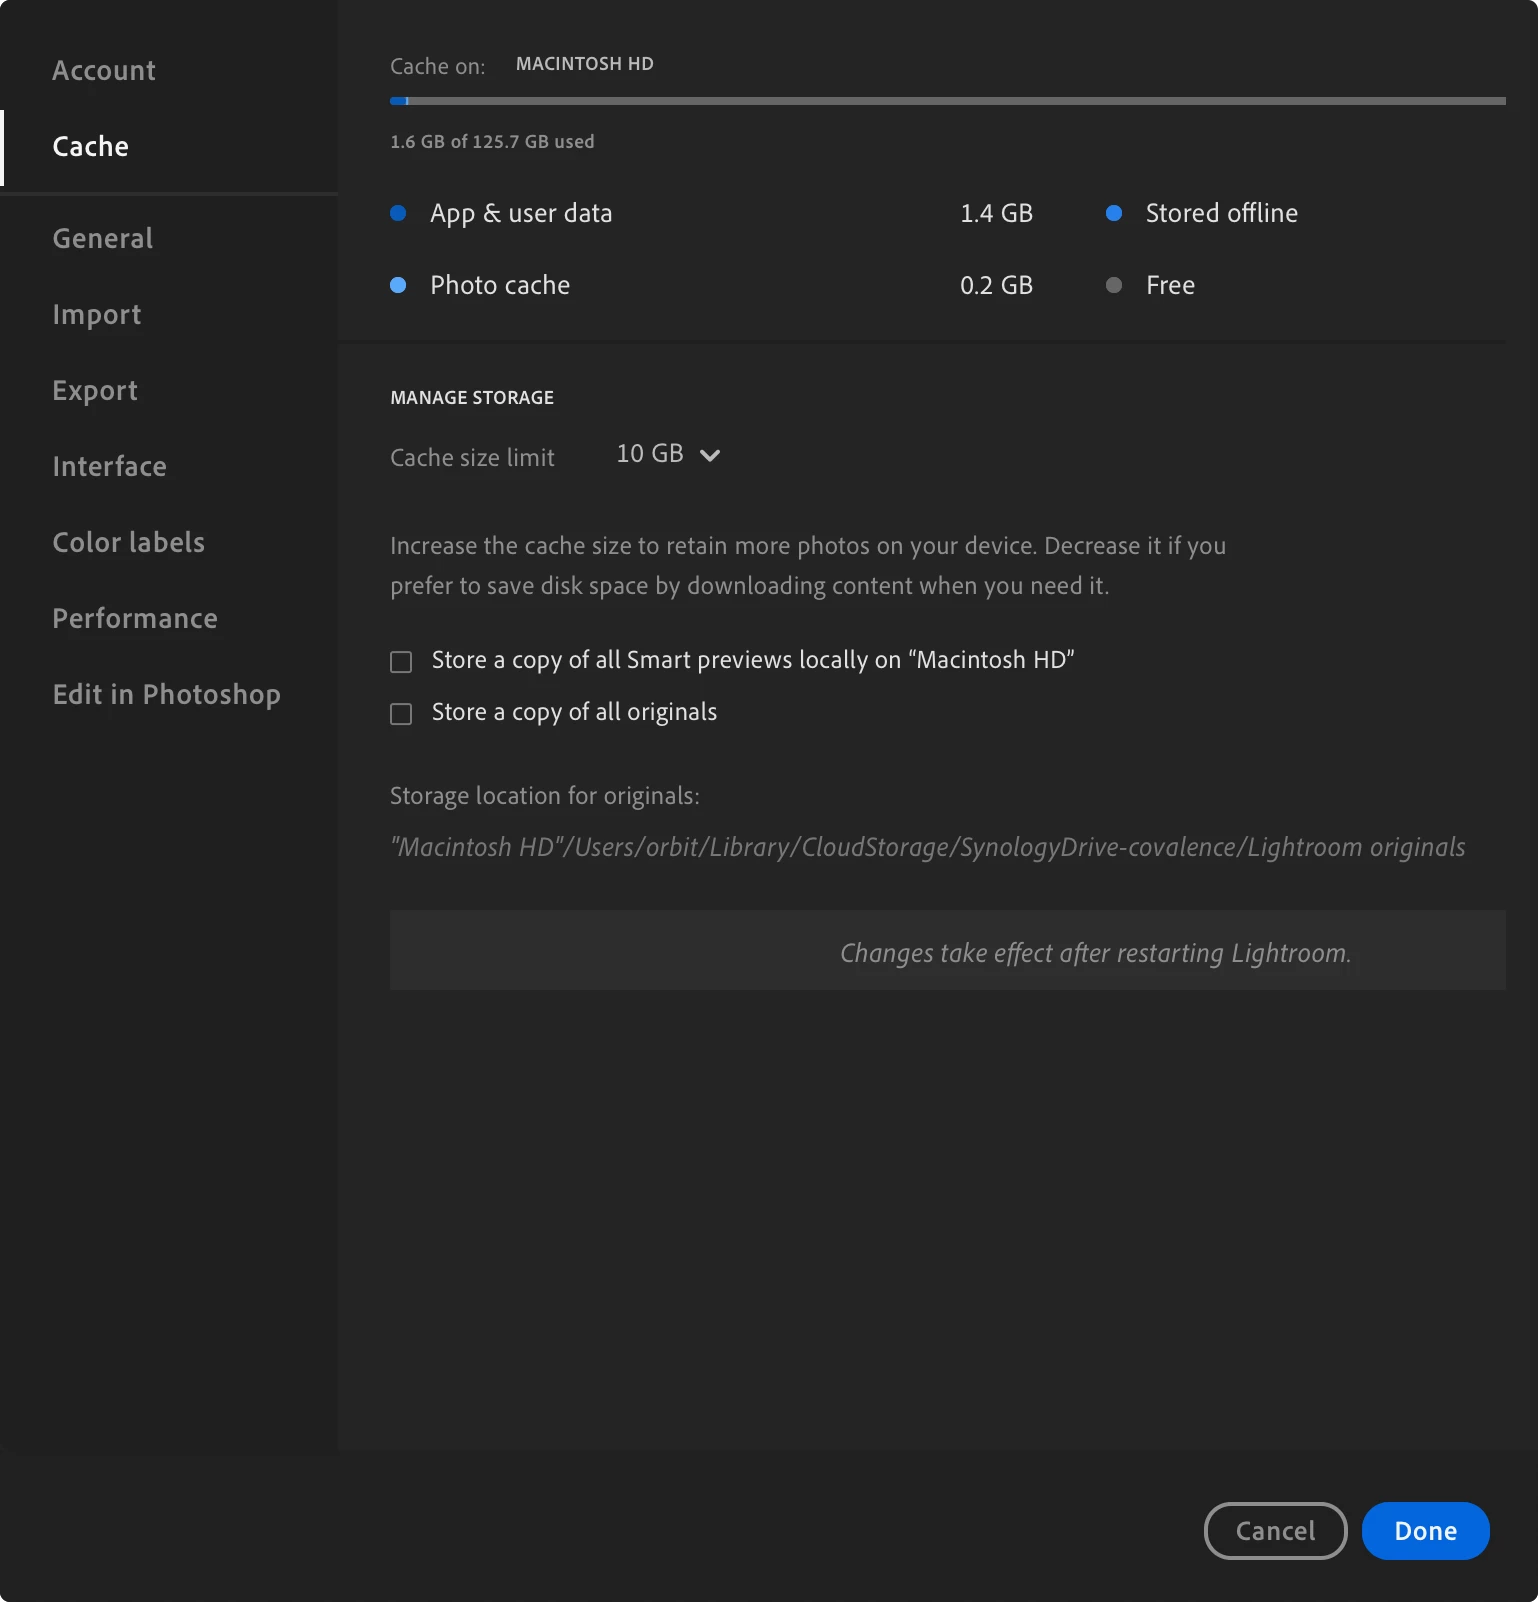
Task: Open Edit in Photoshop preferences
Action: (x=167, y=694)
